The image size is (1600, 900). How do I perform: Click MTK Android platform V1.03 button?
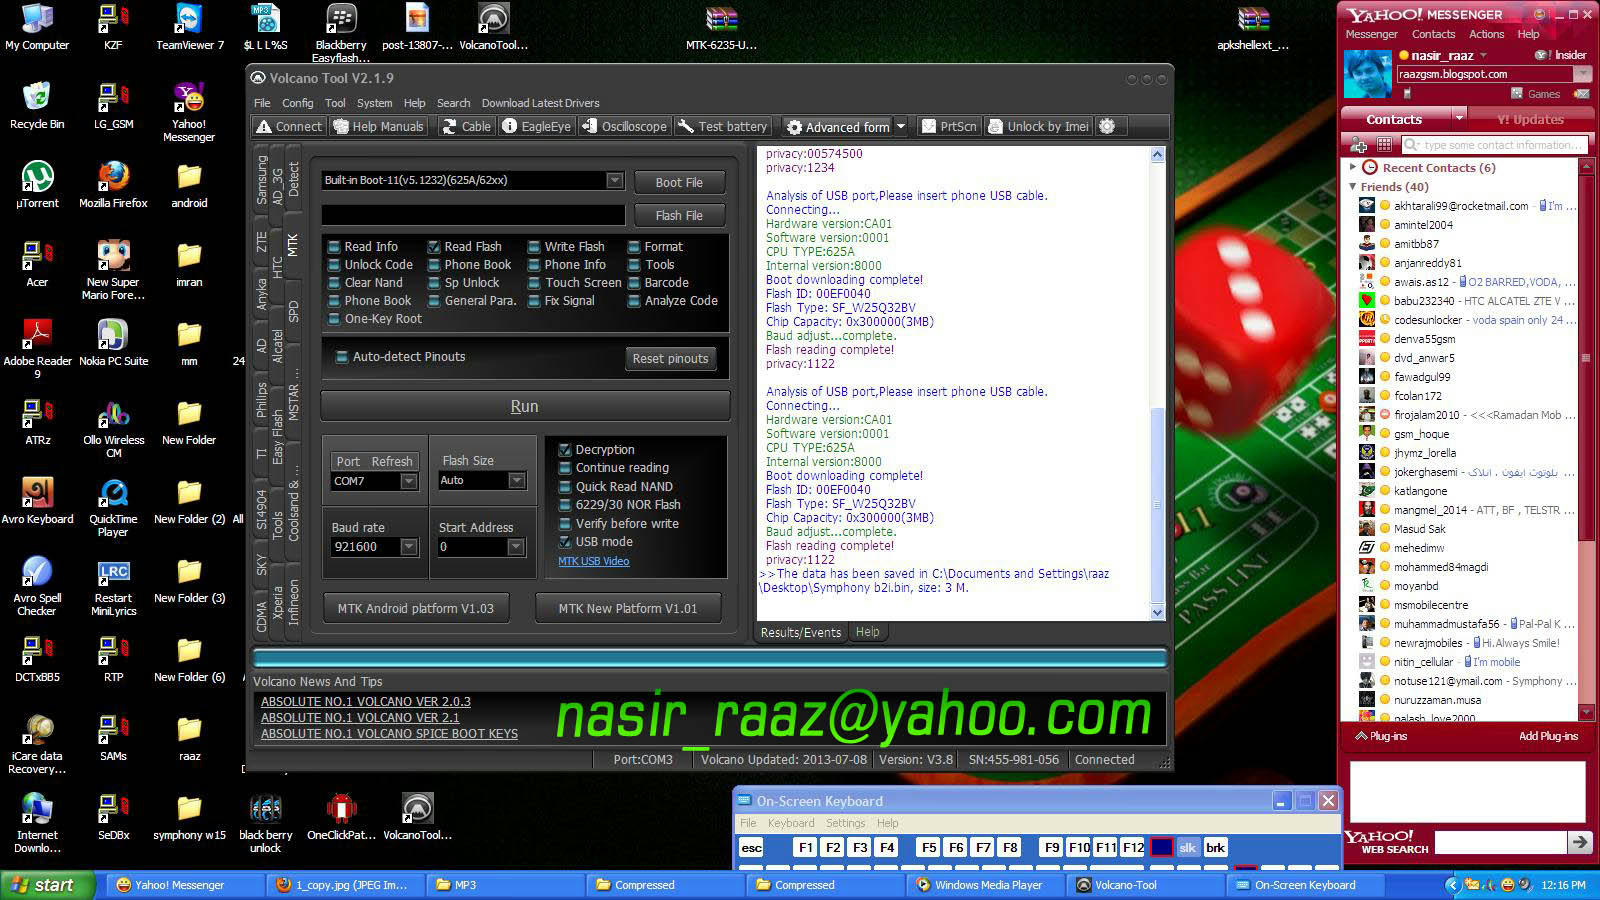415,608
